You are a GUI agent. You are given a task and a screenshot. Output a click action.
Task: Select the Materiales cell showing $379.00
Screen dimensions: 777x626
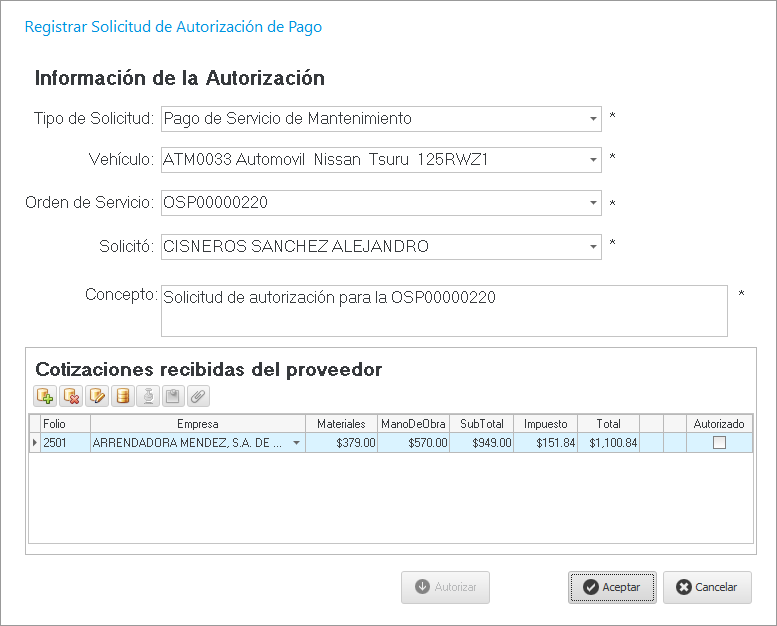(343, 443)
